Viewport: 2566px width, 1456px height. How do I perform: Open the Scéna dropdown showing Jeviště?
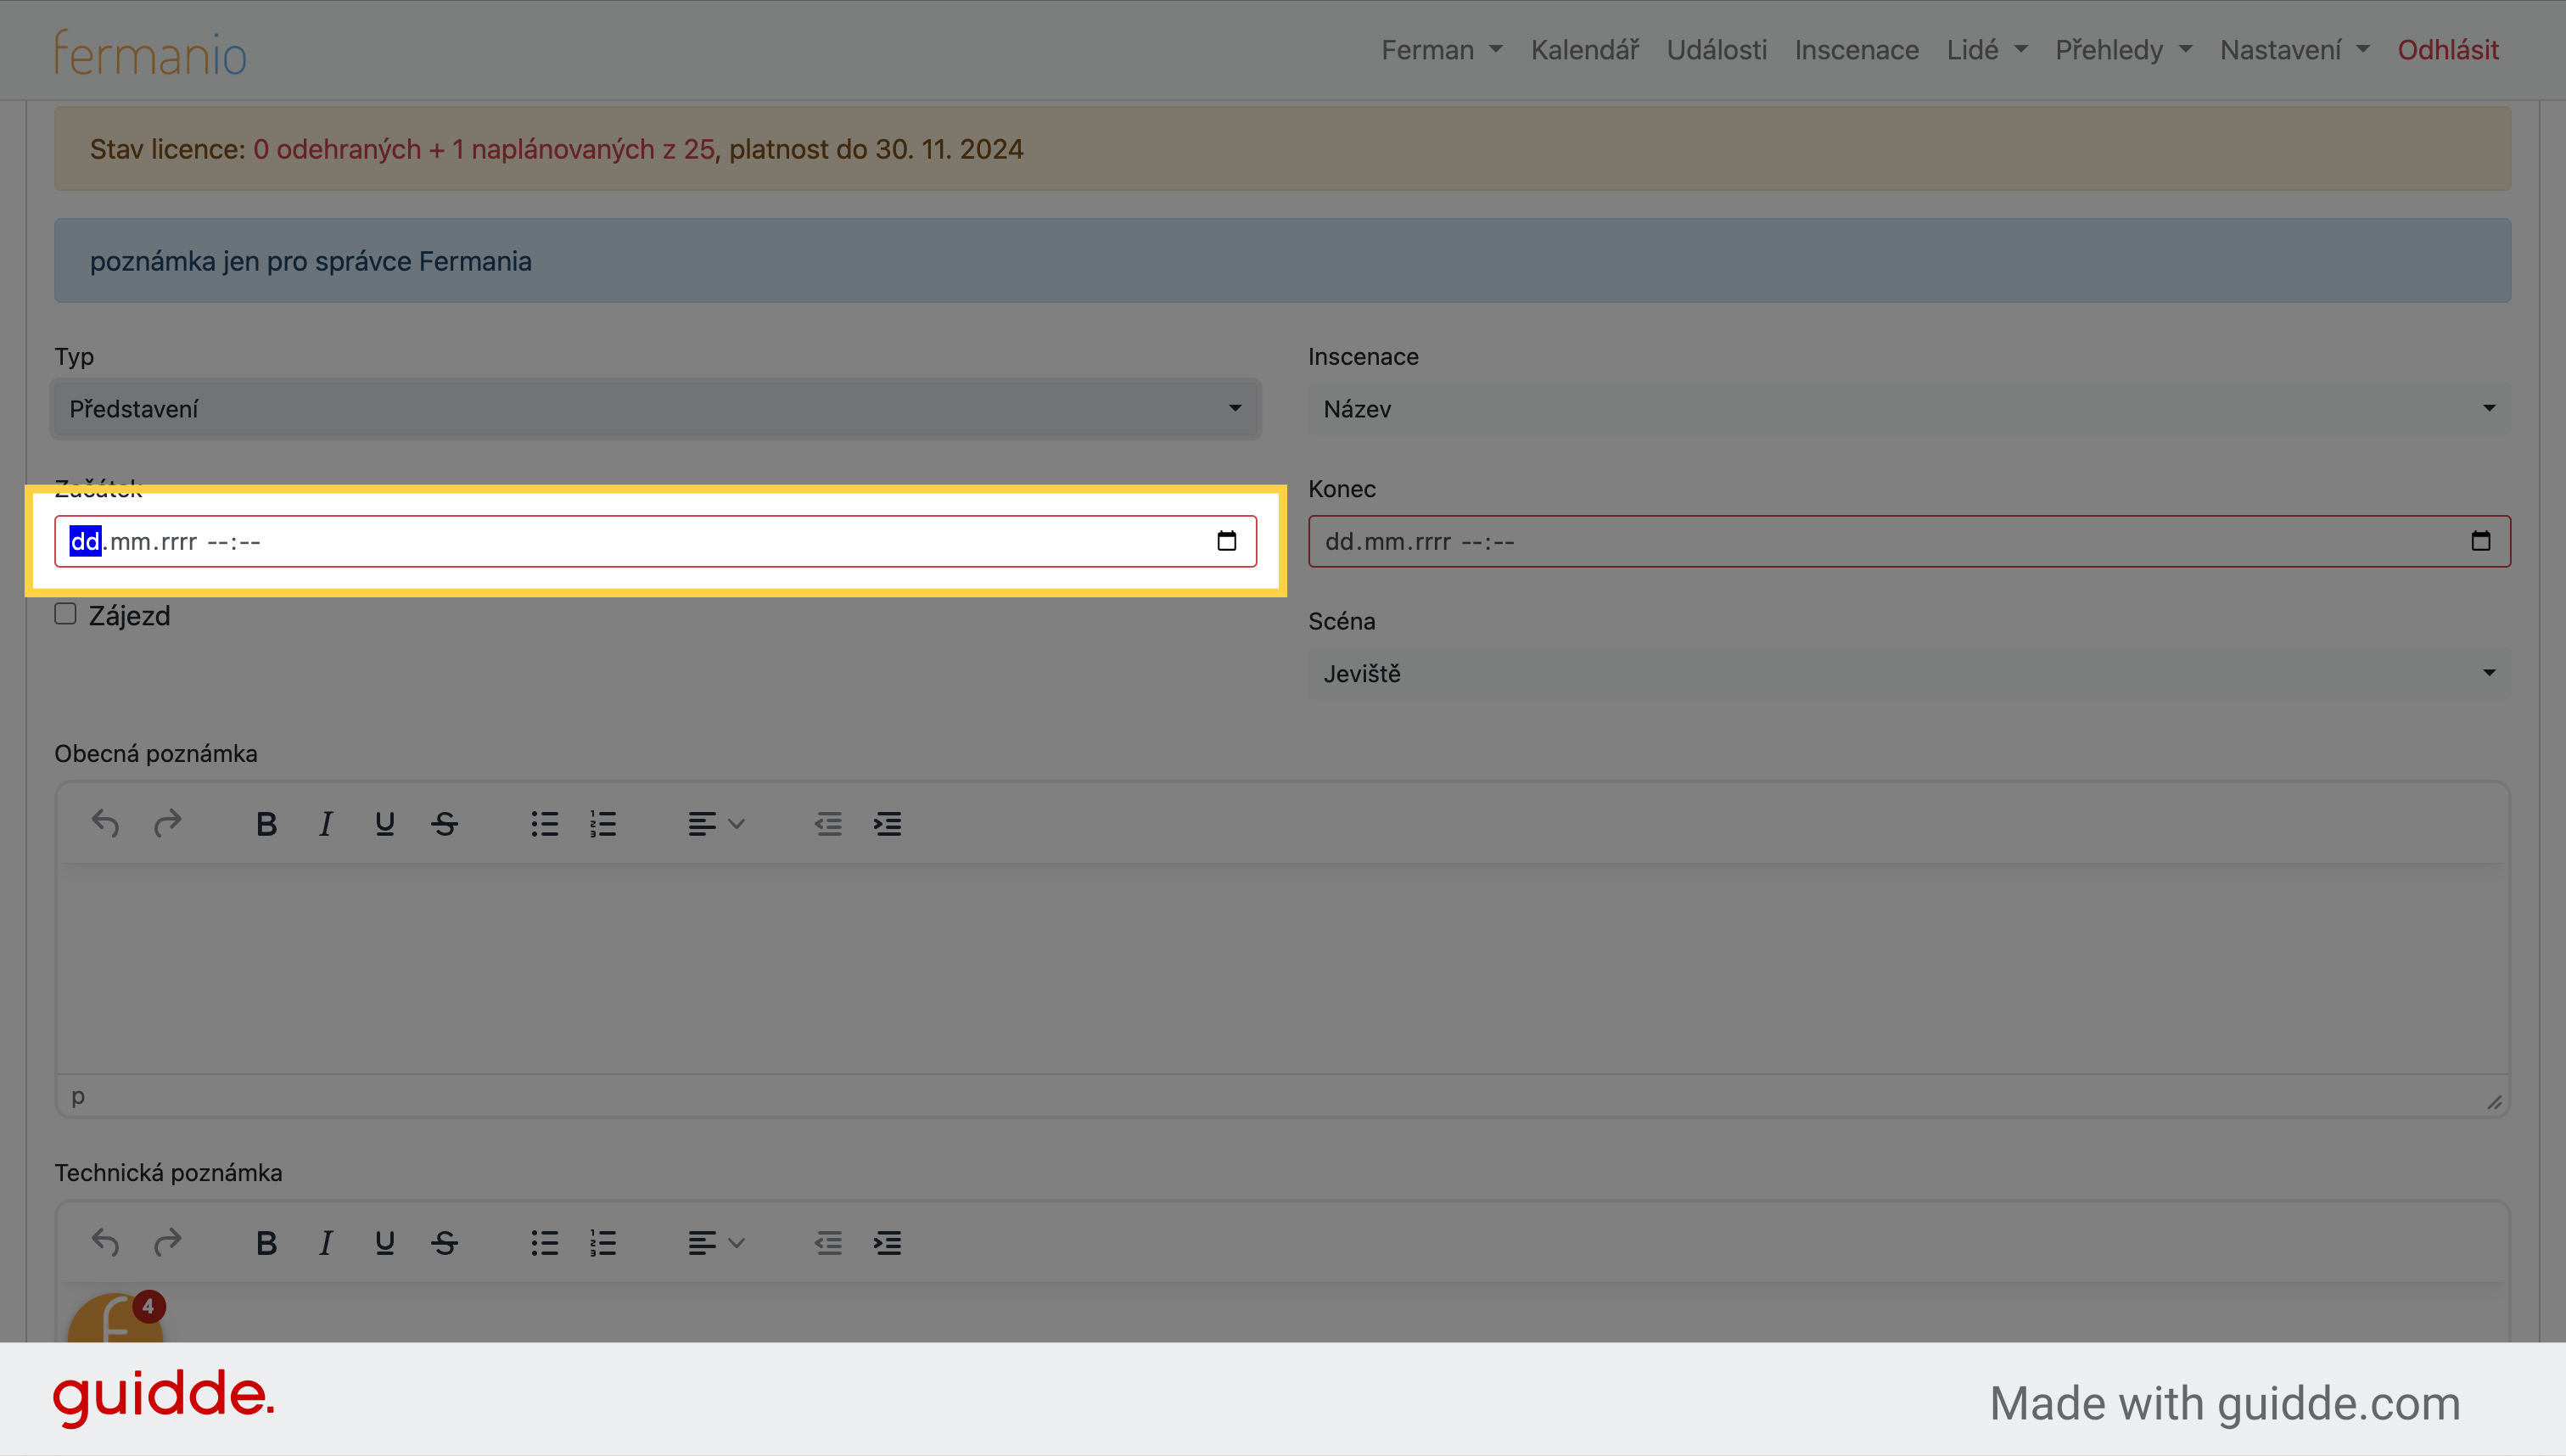point(1909,673)
